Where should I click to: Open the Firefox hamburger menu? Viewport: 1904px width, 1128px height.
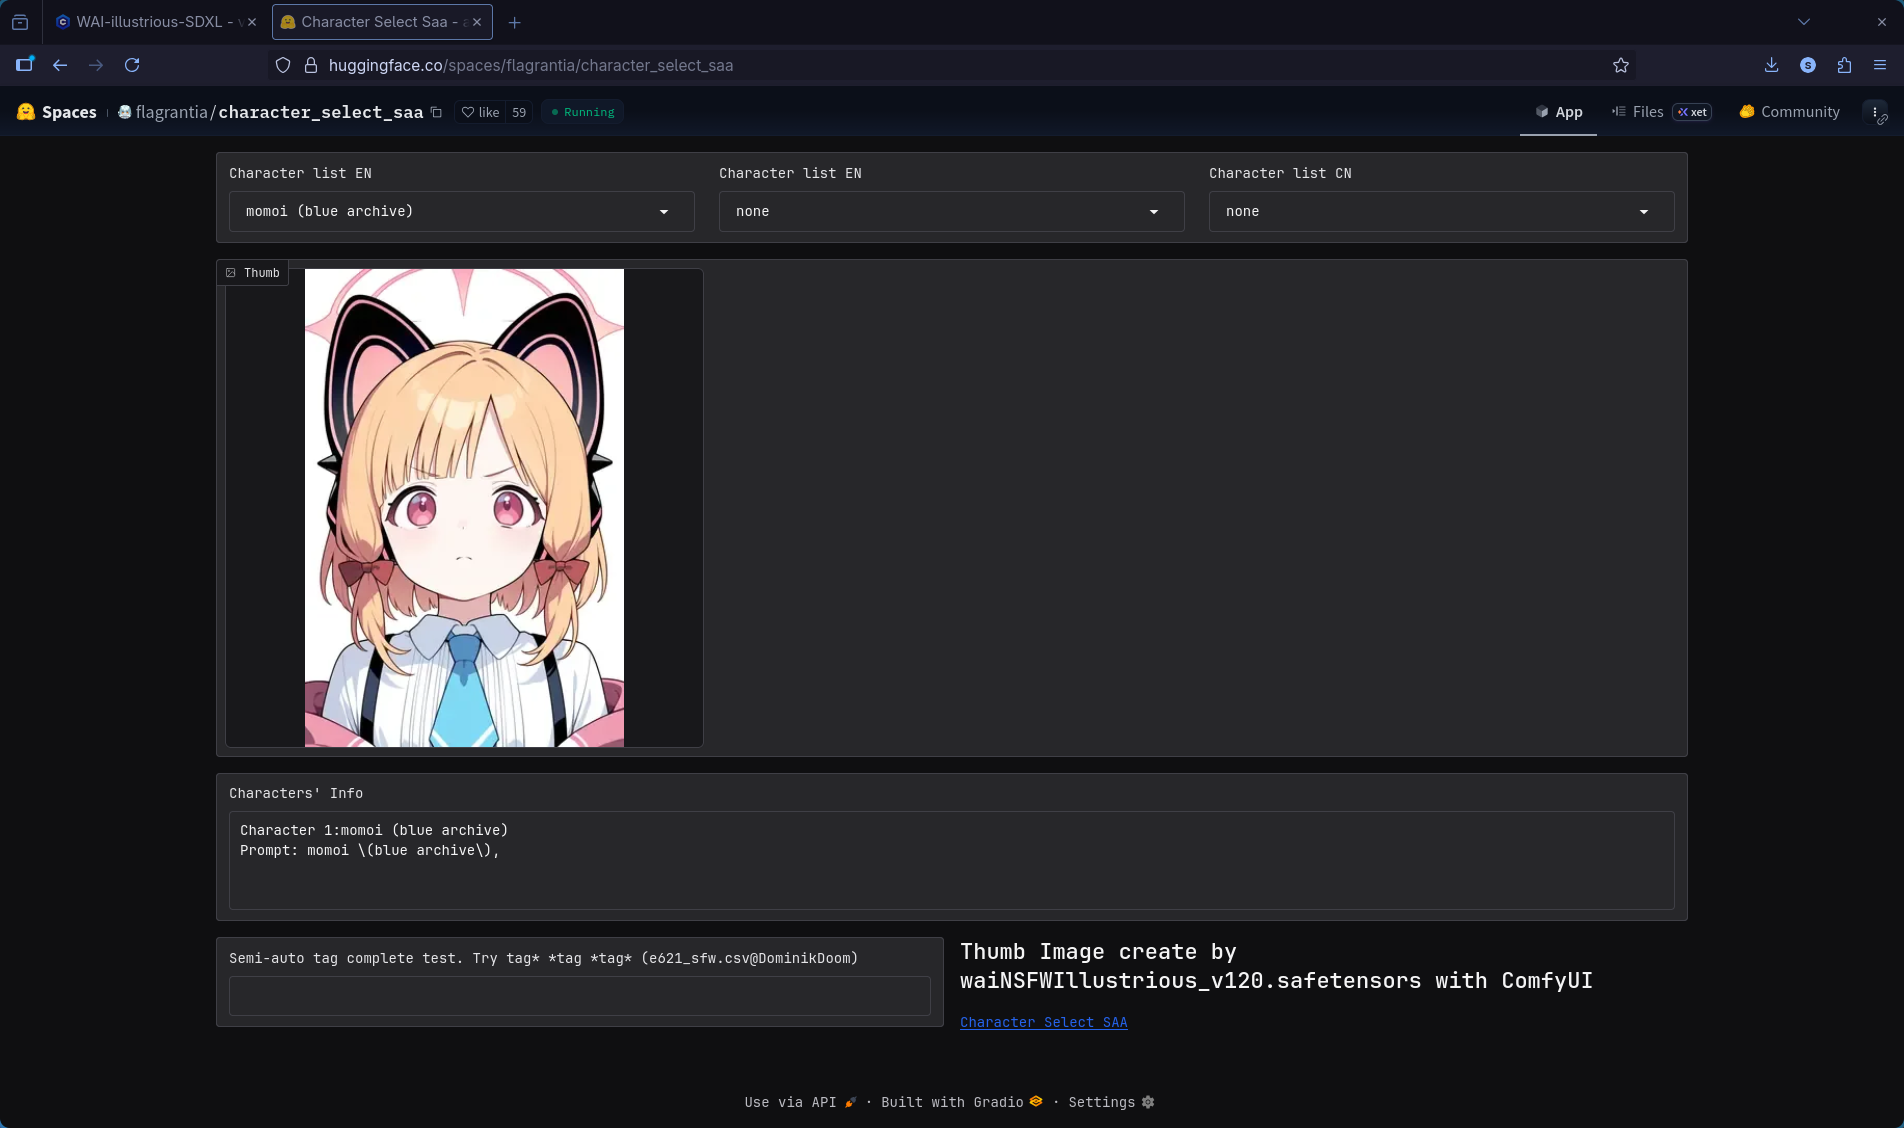point(1879,65)
